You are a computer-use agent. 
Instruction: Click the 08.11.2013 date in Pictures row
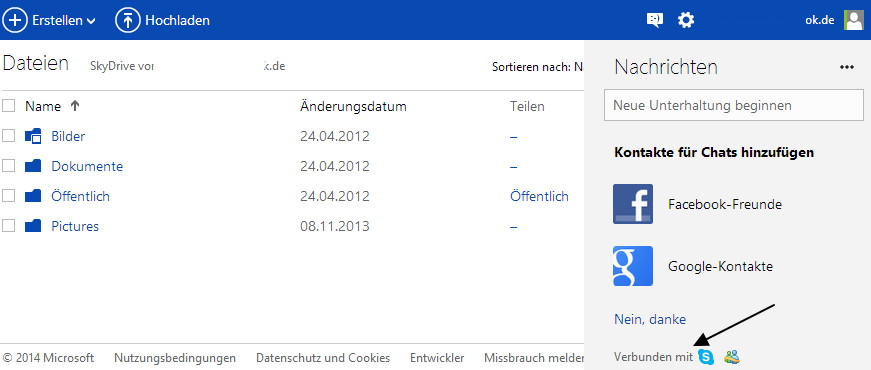(x=335, y=226)
